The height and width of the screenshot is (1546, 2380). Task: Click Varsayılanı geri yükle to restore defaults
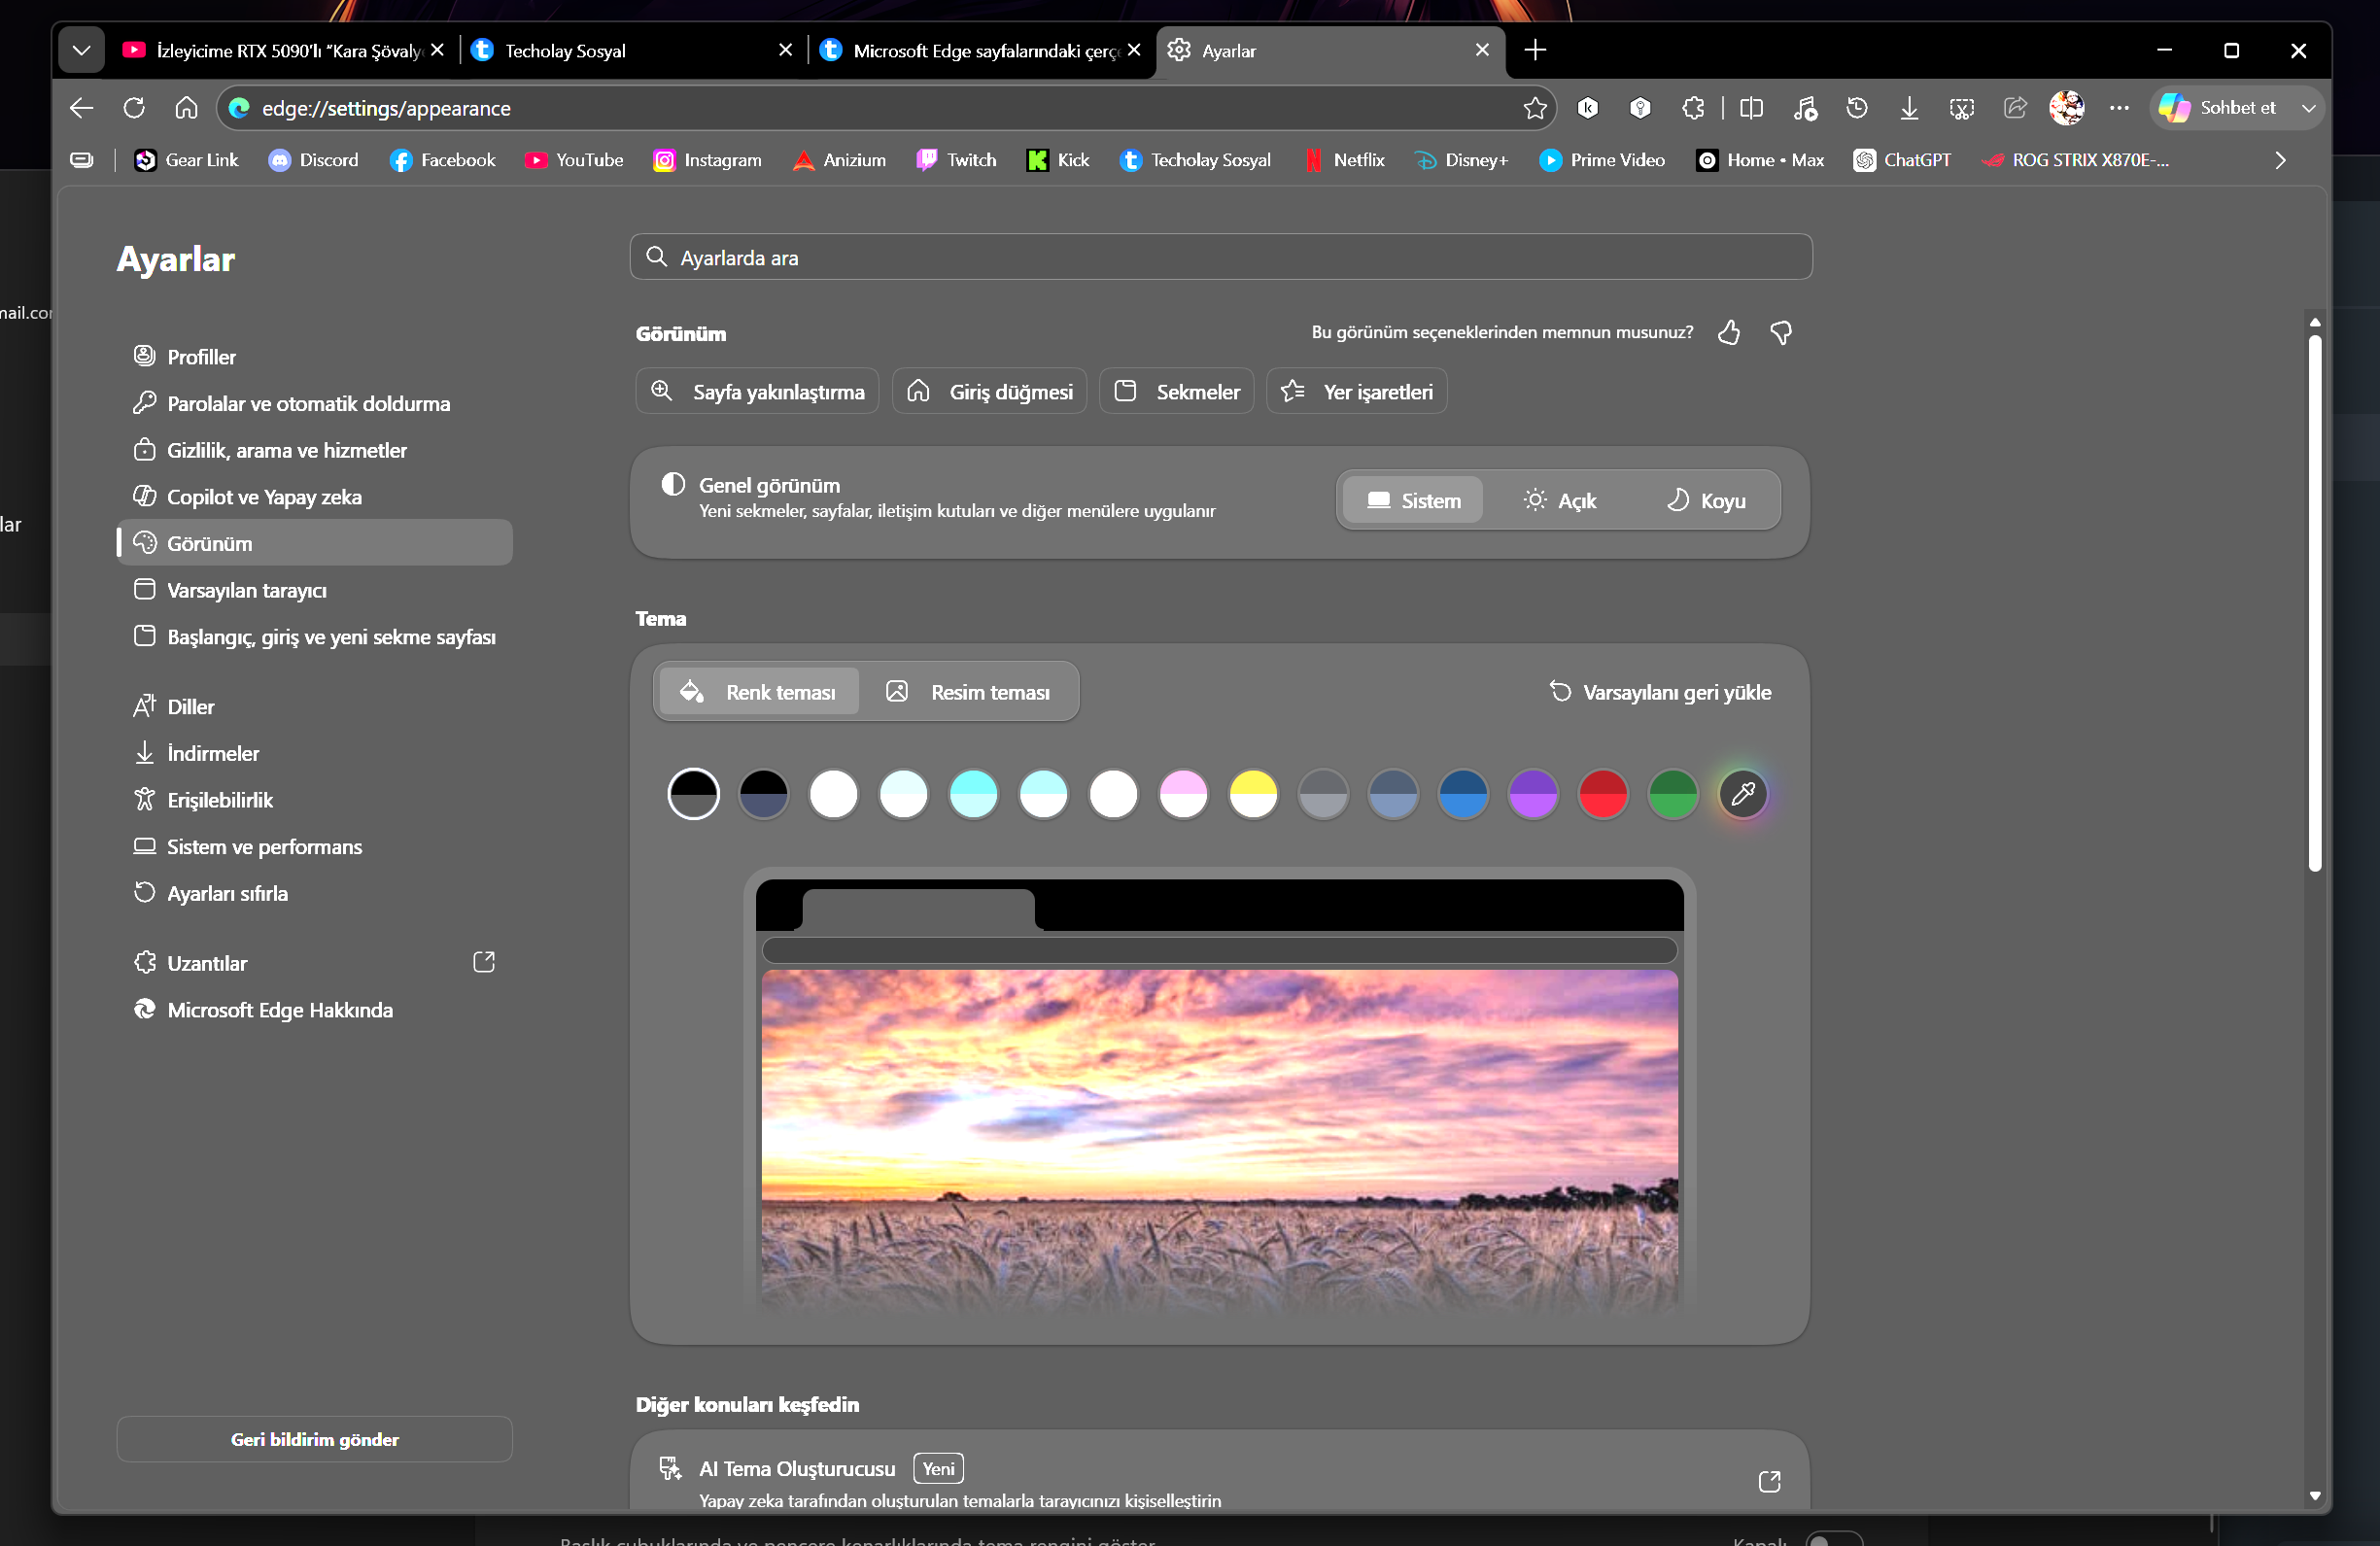[1660, 692]
